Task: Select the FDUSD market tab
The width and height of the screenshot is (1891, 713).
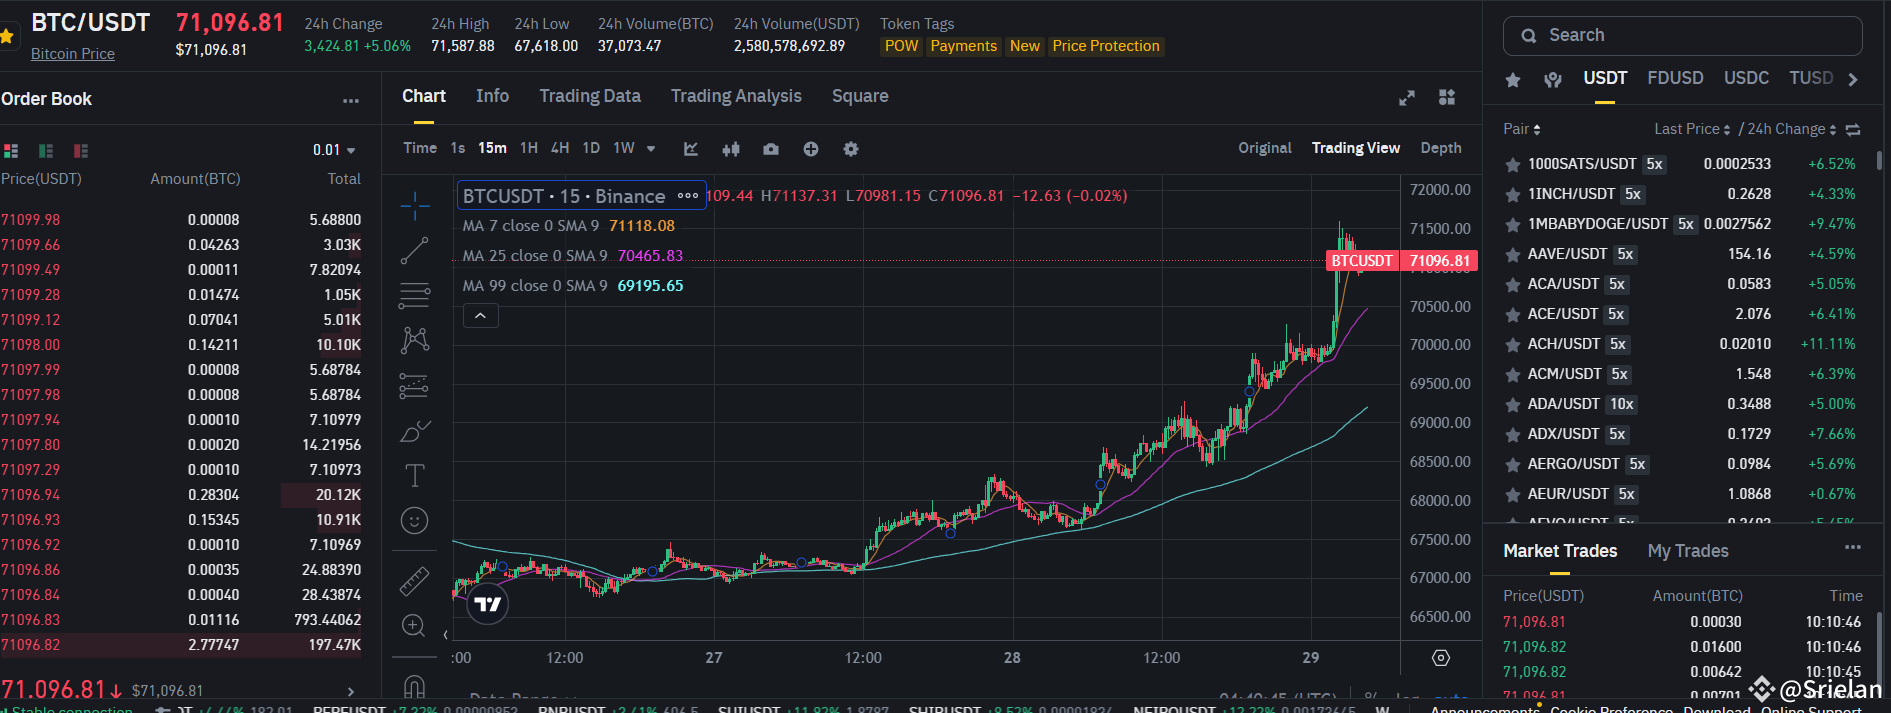Action: (1675, 78)
